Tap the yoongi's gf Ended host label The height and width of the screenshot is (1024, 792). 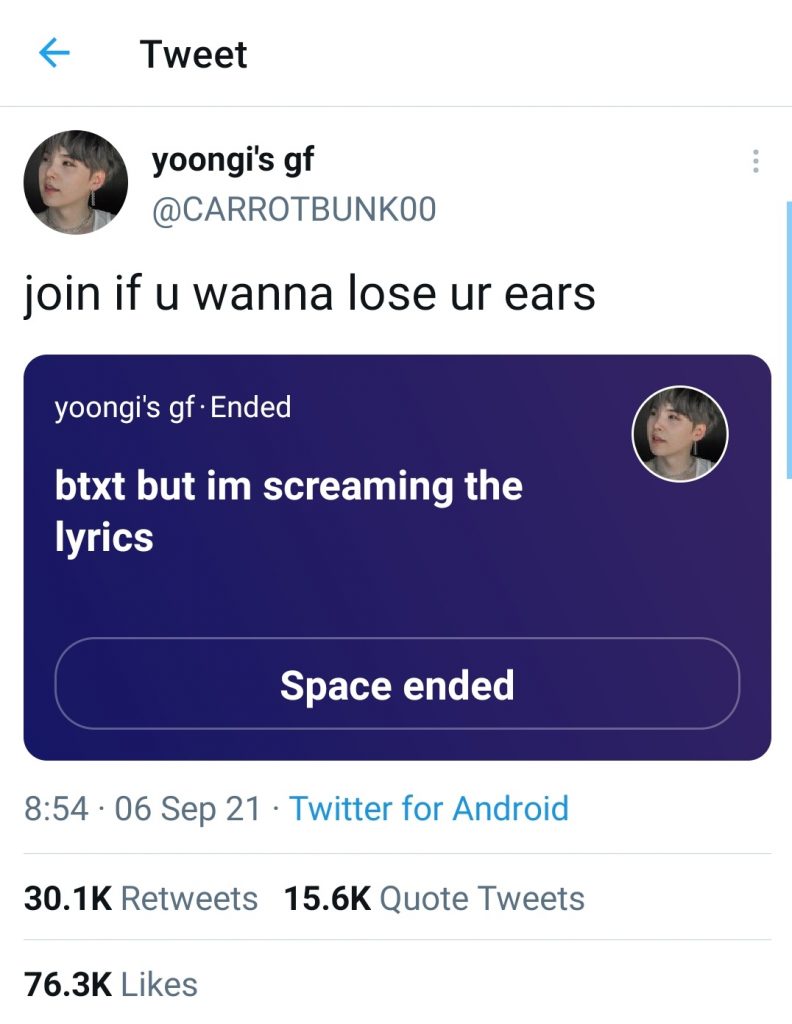[x=173, y=408]
